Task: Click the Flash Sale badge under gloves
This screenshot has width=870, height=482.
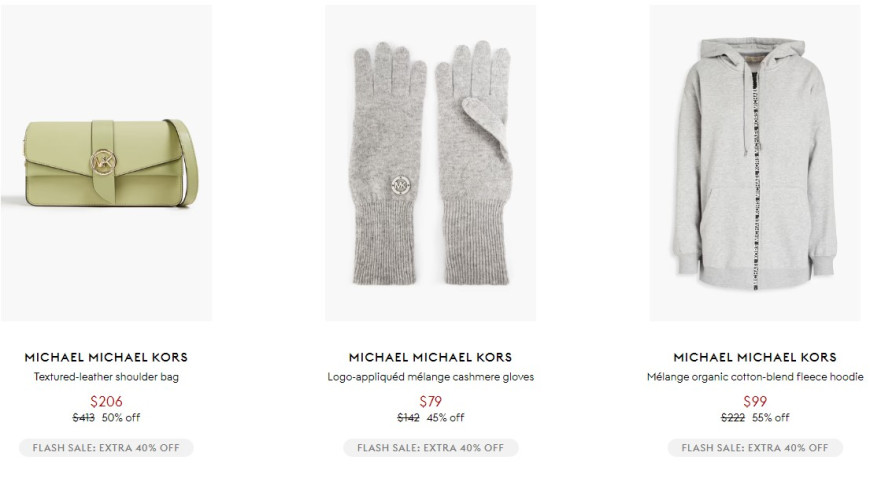Action: pyautogui.click(x=431, y=448)
